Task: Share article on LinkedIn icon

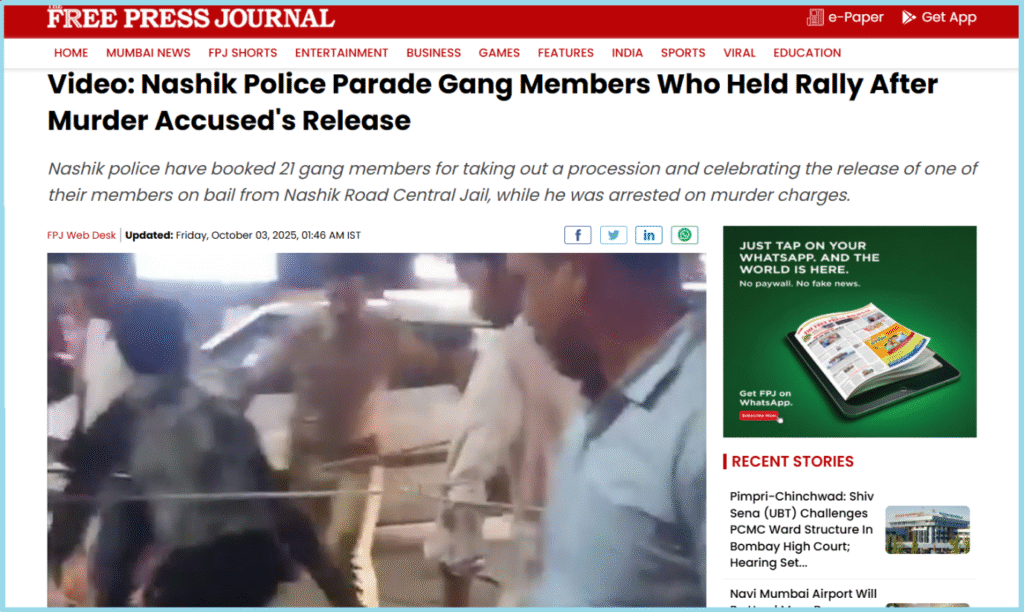Action: [648, 235]
